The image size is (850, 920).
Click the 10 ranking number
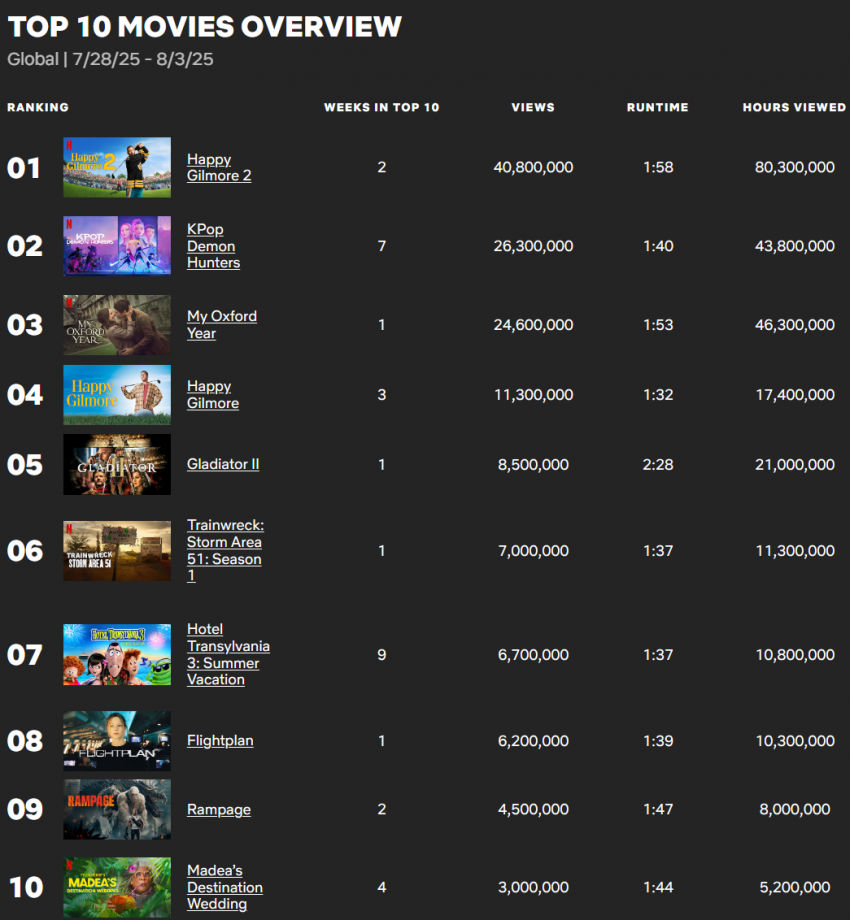coord(26,887)
